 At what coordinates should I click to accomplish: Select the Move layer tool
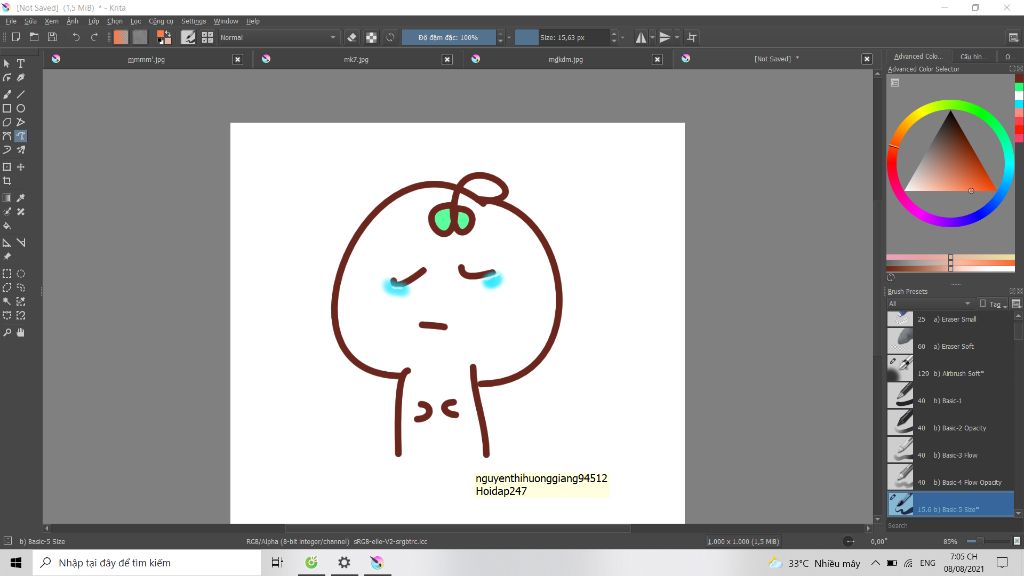(x=21, y=167)
